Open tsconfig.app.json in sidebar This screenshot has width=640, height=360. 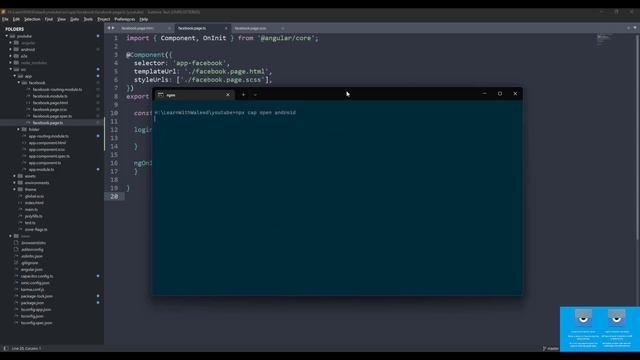tap(36, 309)
